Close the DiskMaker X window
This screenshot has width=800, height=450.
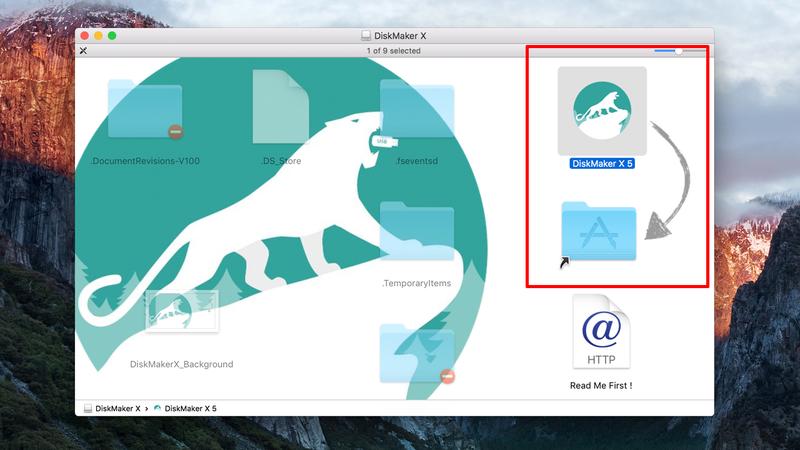point(85,36)
